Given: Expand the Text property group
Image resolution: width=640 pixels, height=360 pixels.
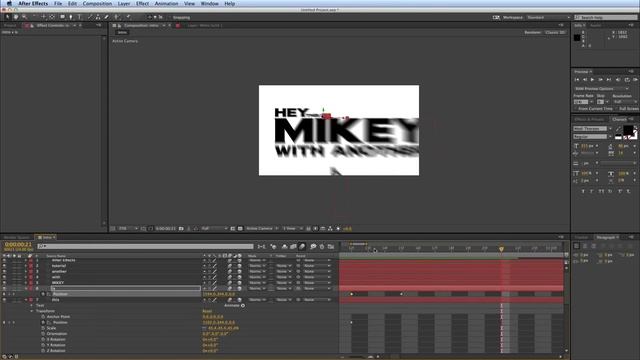Looking at the screenshot, I should (32, 305).
